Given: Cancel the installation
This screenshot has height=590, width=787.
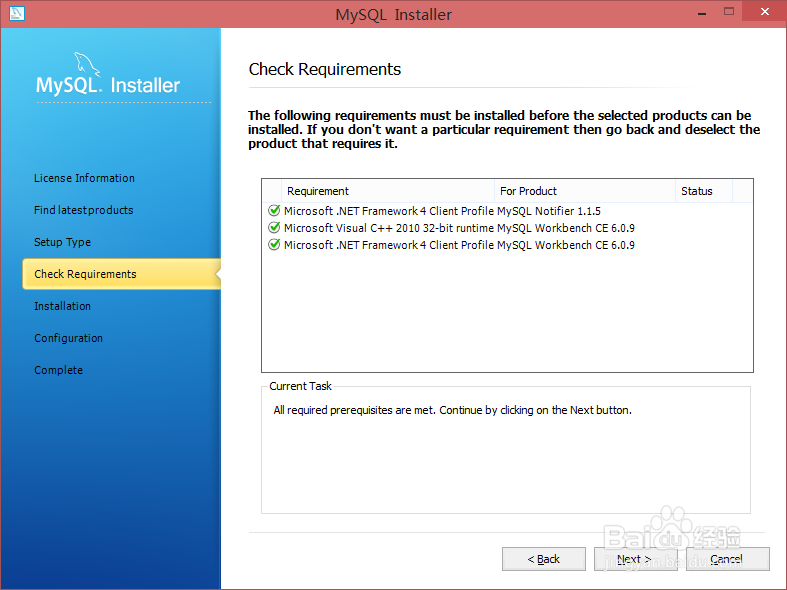Looking at the screenshot, I should point(728,559).
